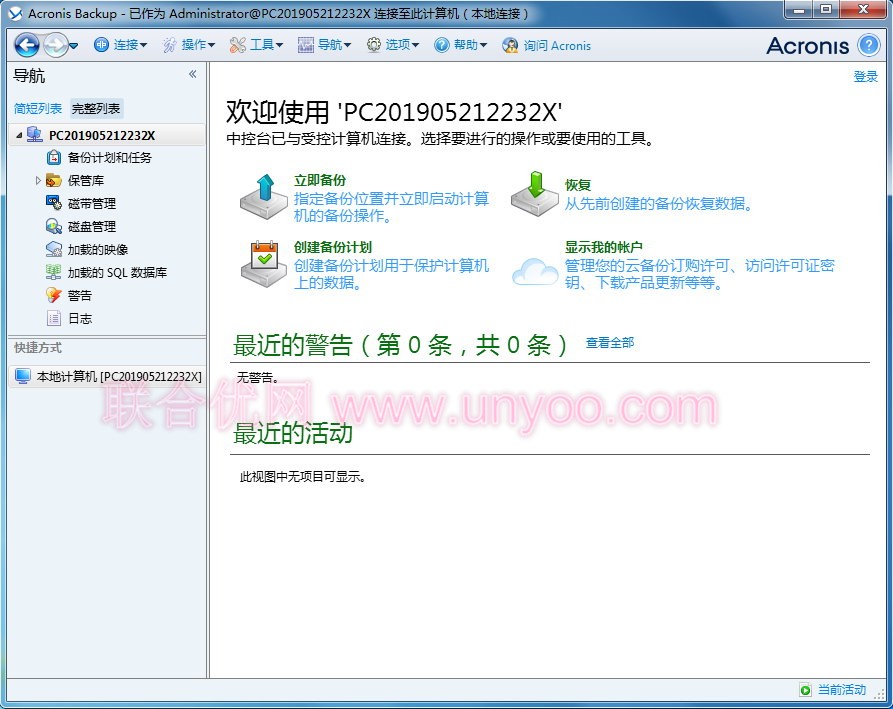Click the 恢复 heading link
893x709 pixels.
tap(577, 185)
